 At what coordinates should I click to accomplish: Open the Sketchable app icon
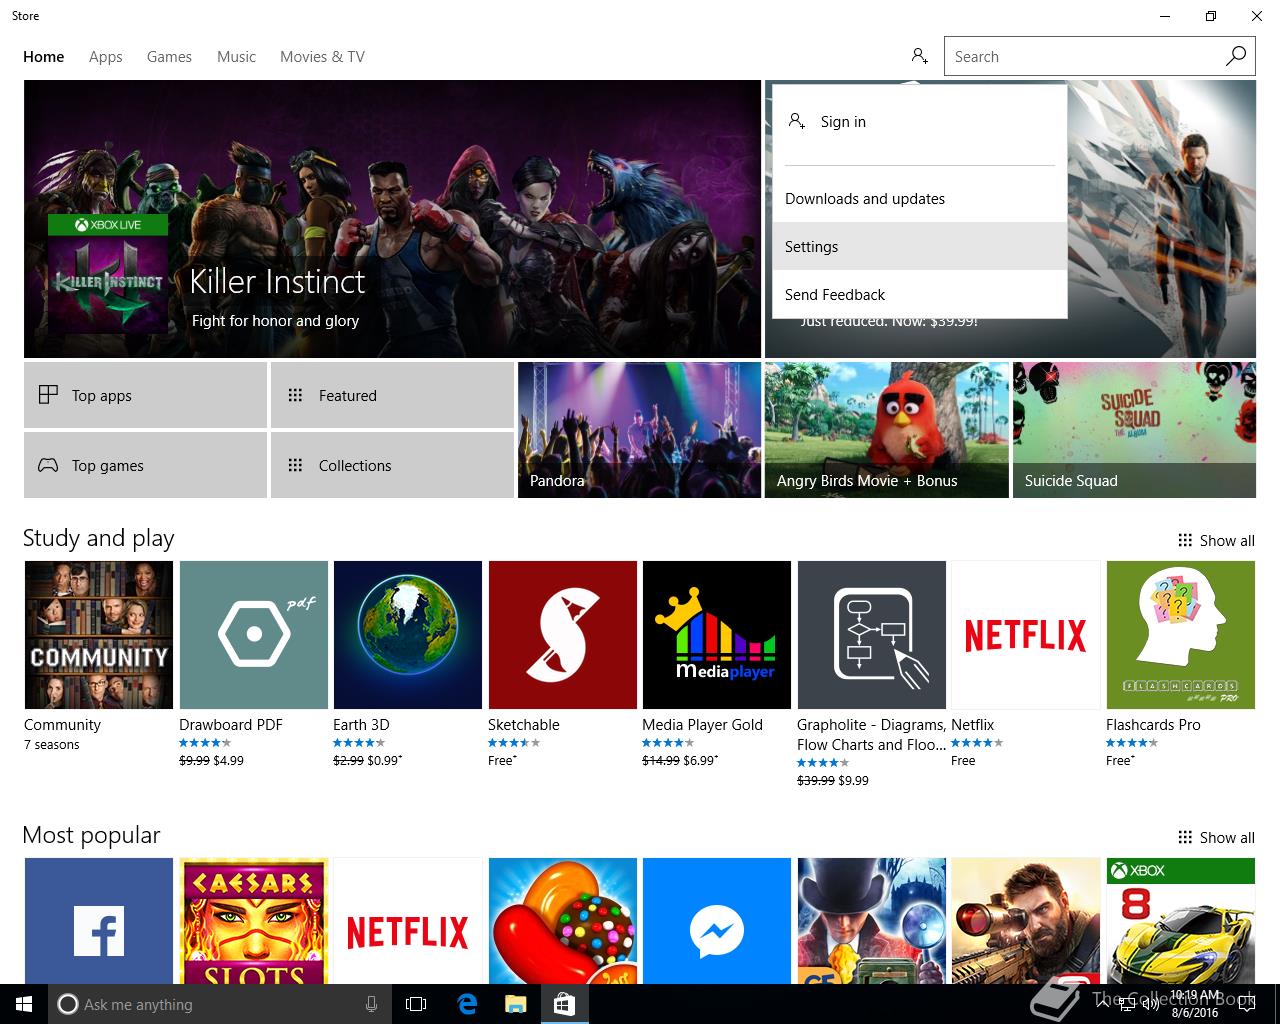coord(563,635)
